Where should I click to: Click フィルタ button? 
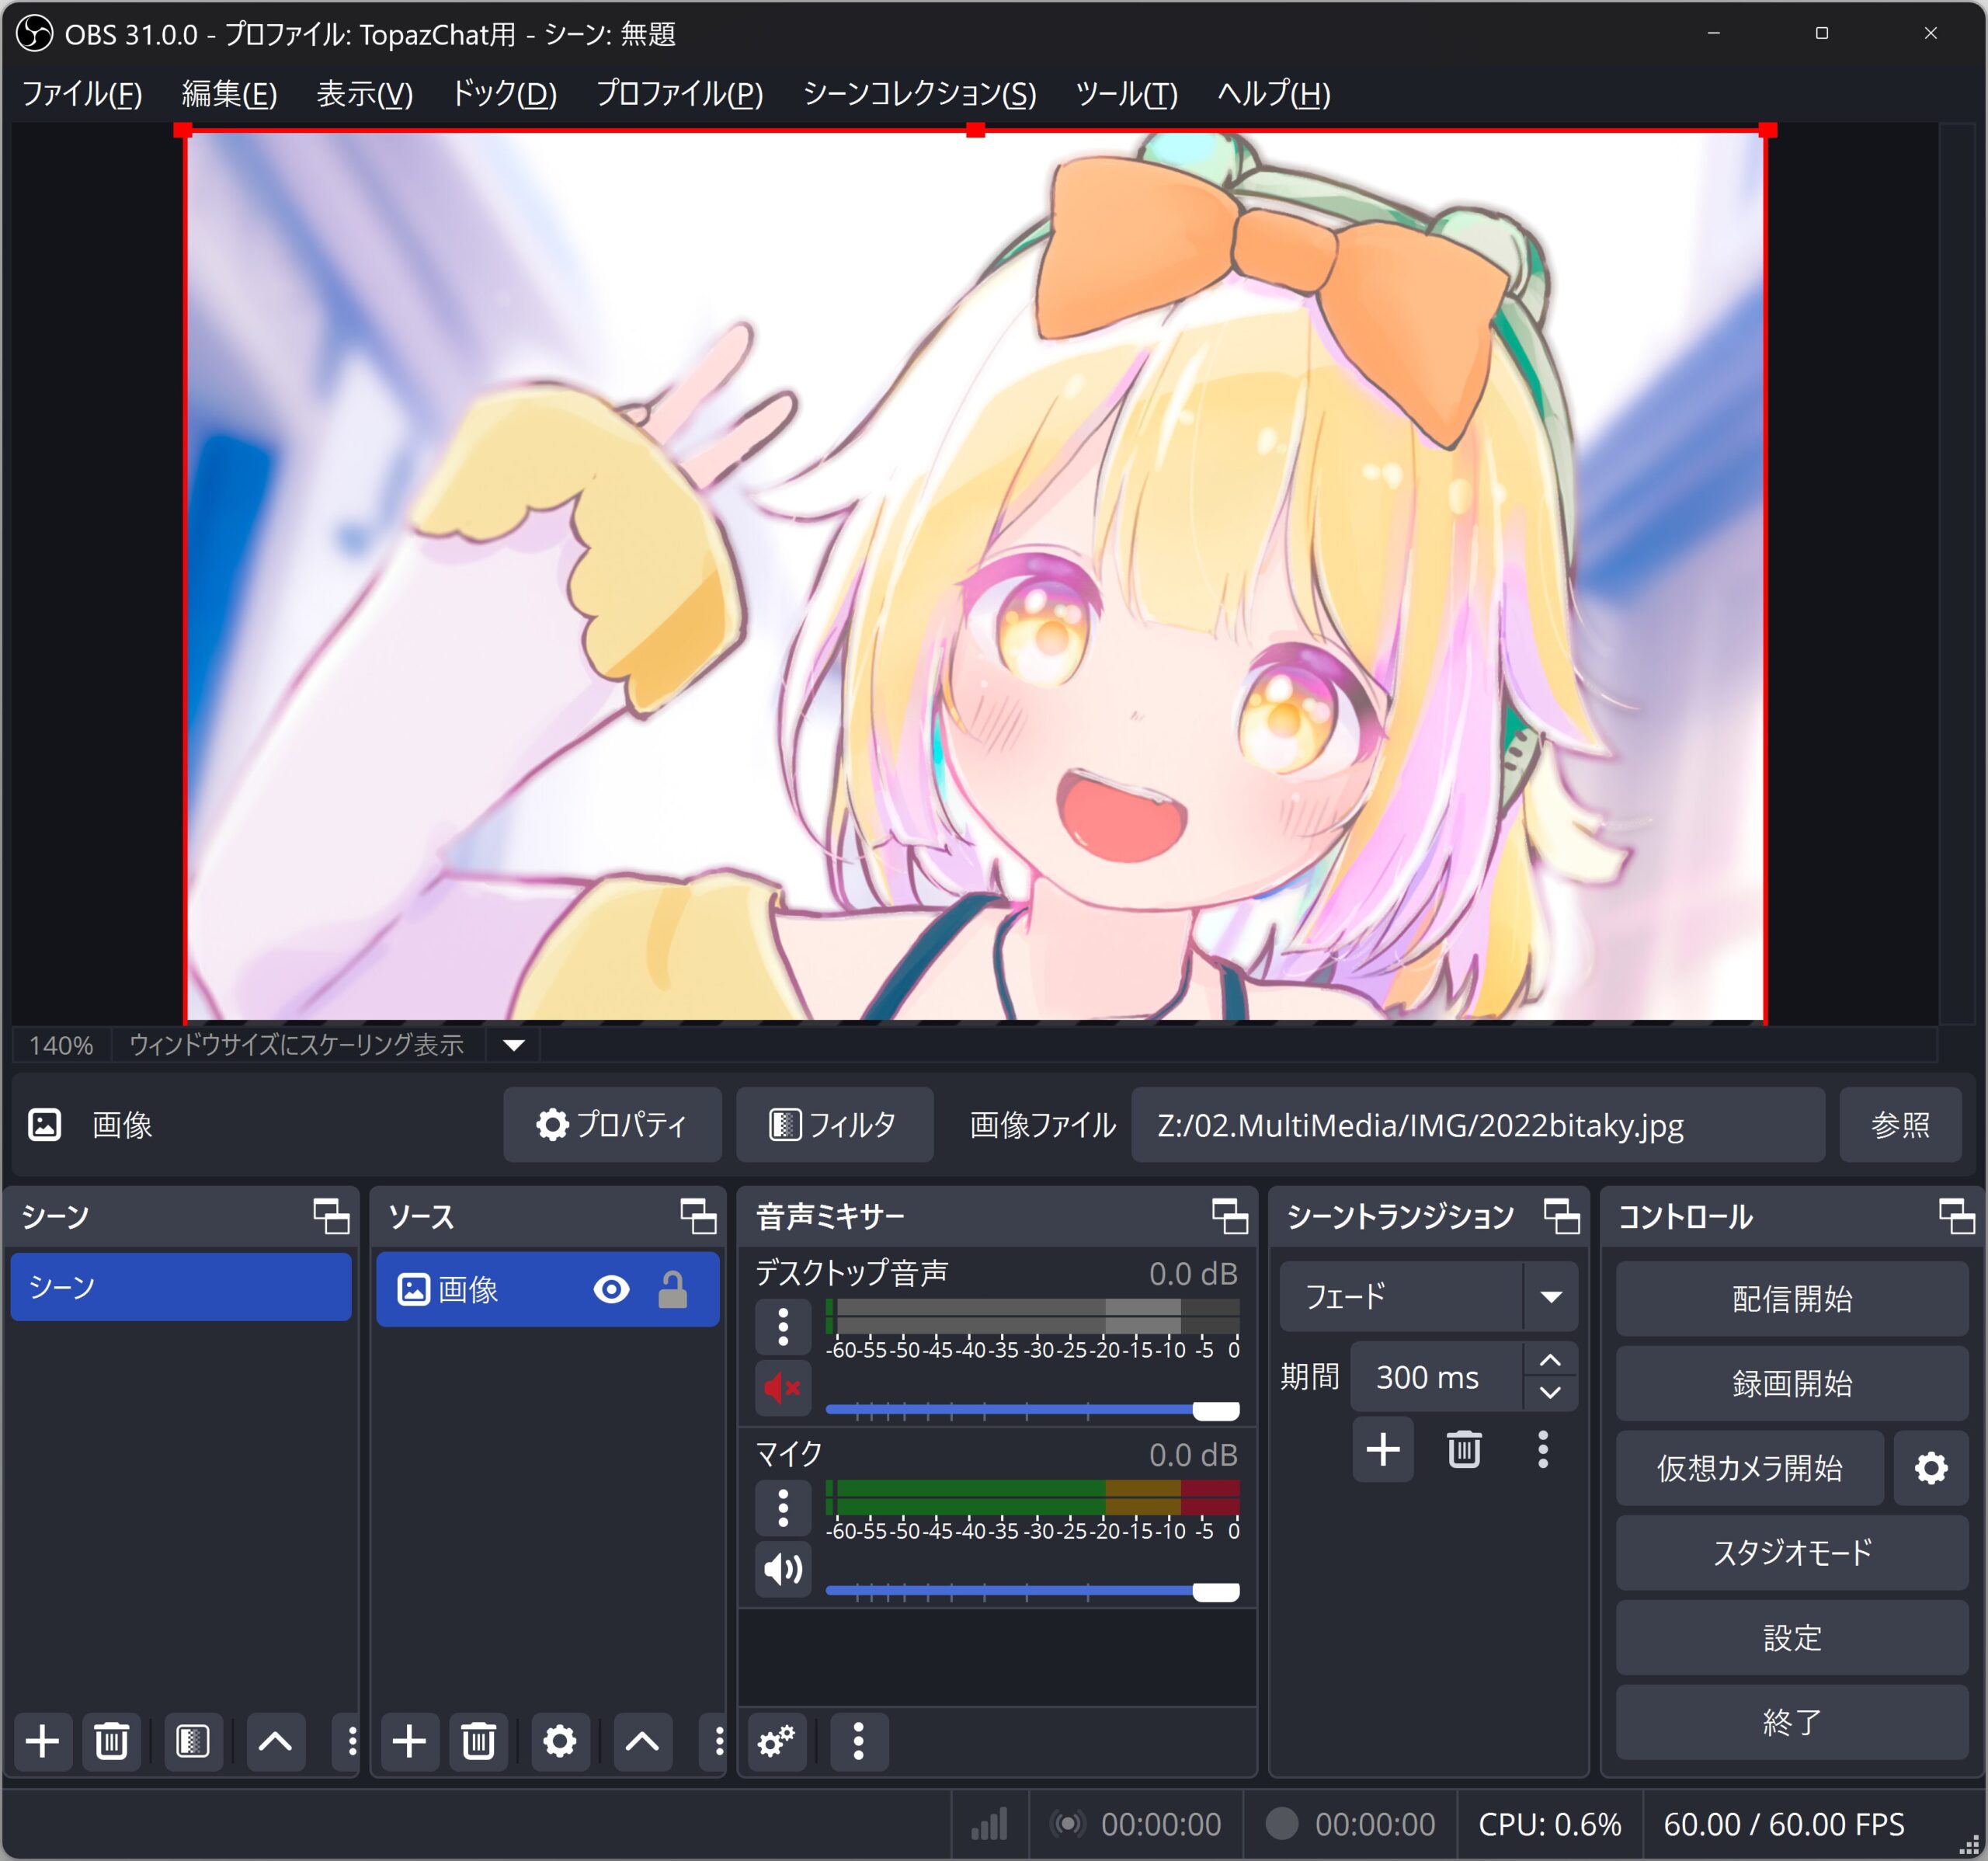click(x=834, y=1125)
